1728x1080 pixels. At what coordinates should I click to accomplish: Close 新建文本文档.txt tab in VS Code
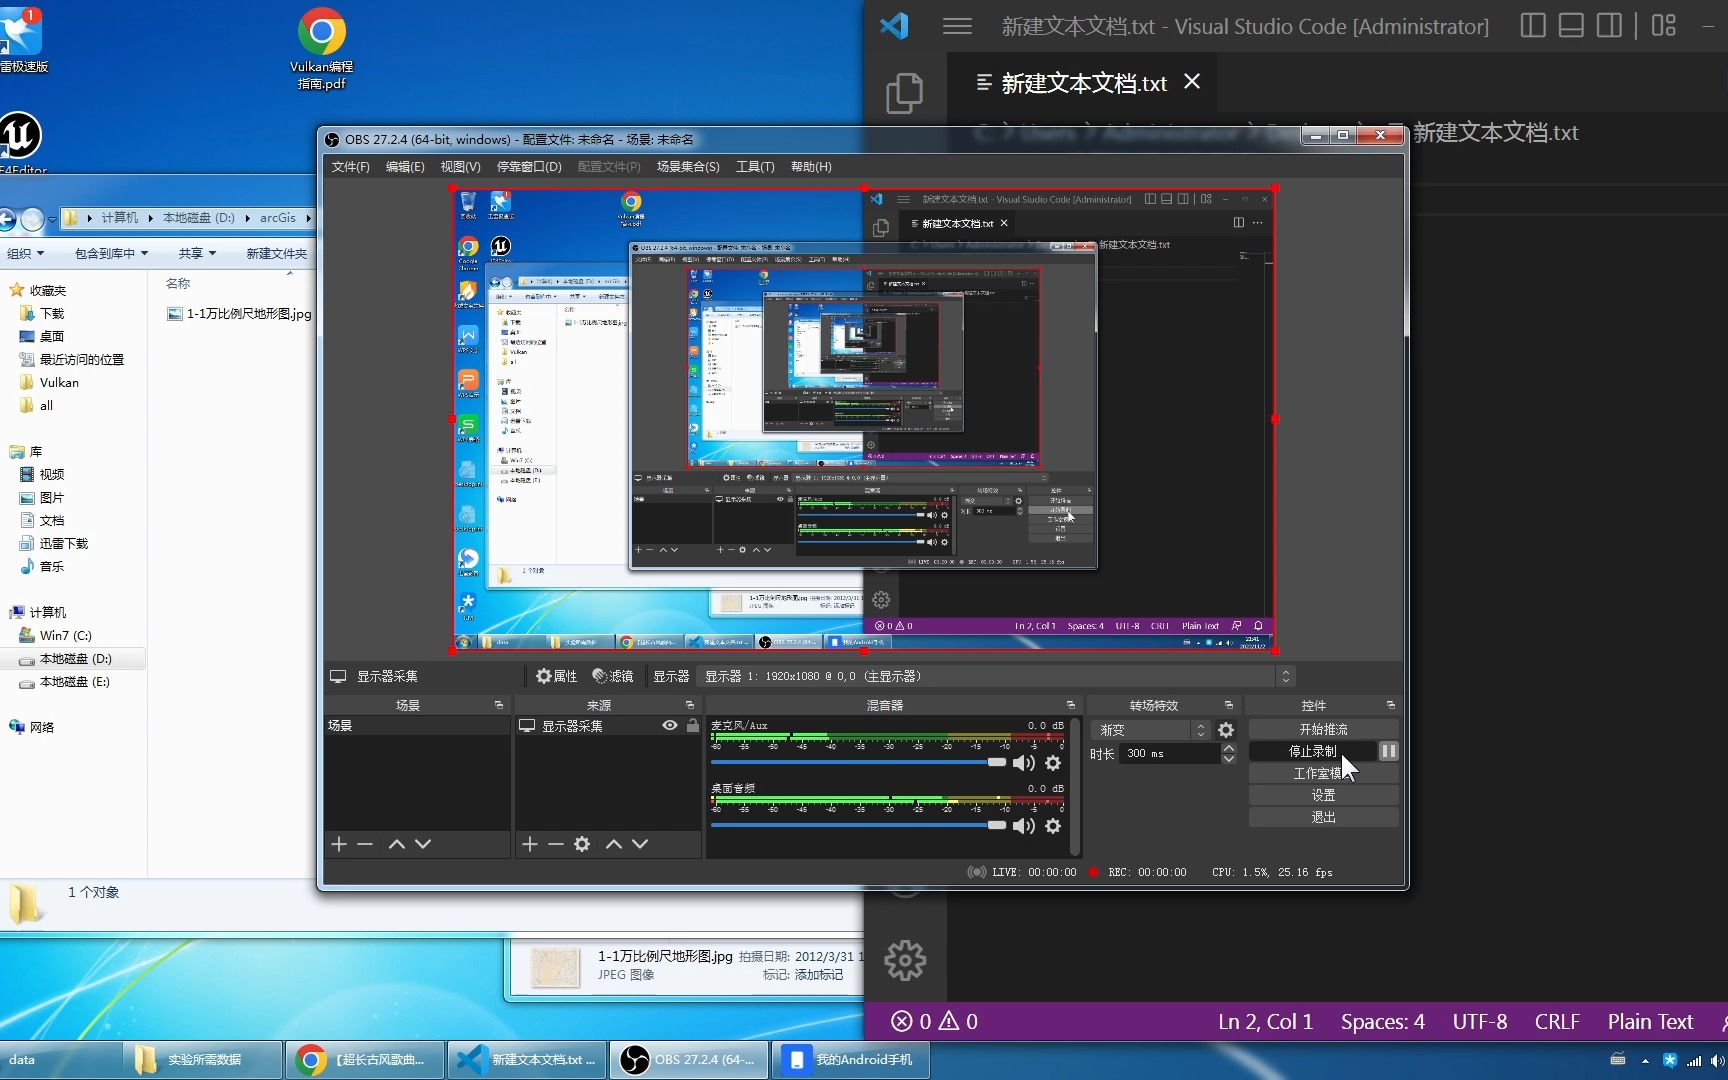1192,82
